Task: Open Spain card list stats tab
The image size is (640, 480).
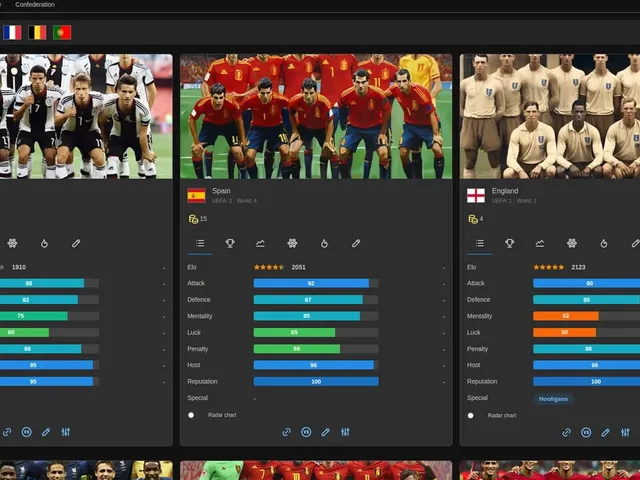Action: click(200, 243)
